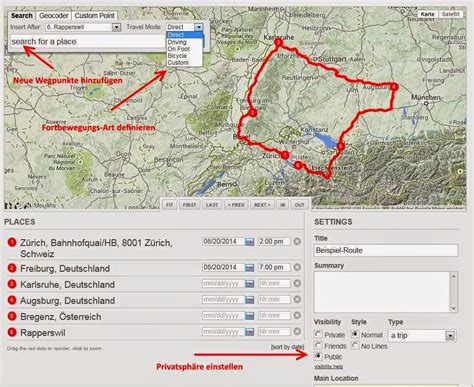Choose No Lines style
474x387 pixels.
[355, 345]
